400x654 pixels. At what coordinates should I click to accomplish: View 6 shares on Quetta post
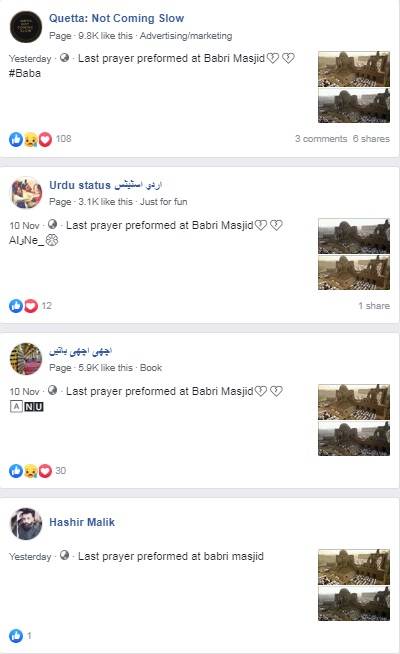(371, 138)
